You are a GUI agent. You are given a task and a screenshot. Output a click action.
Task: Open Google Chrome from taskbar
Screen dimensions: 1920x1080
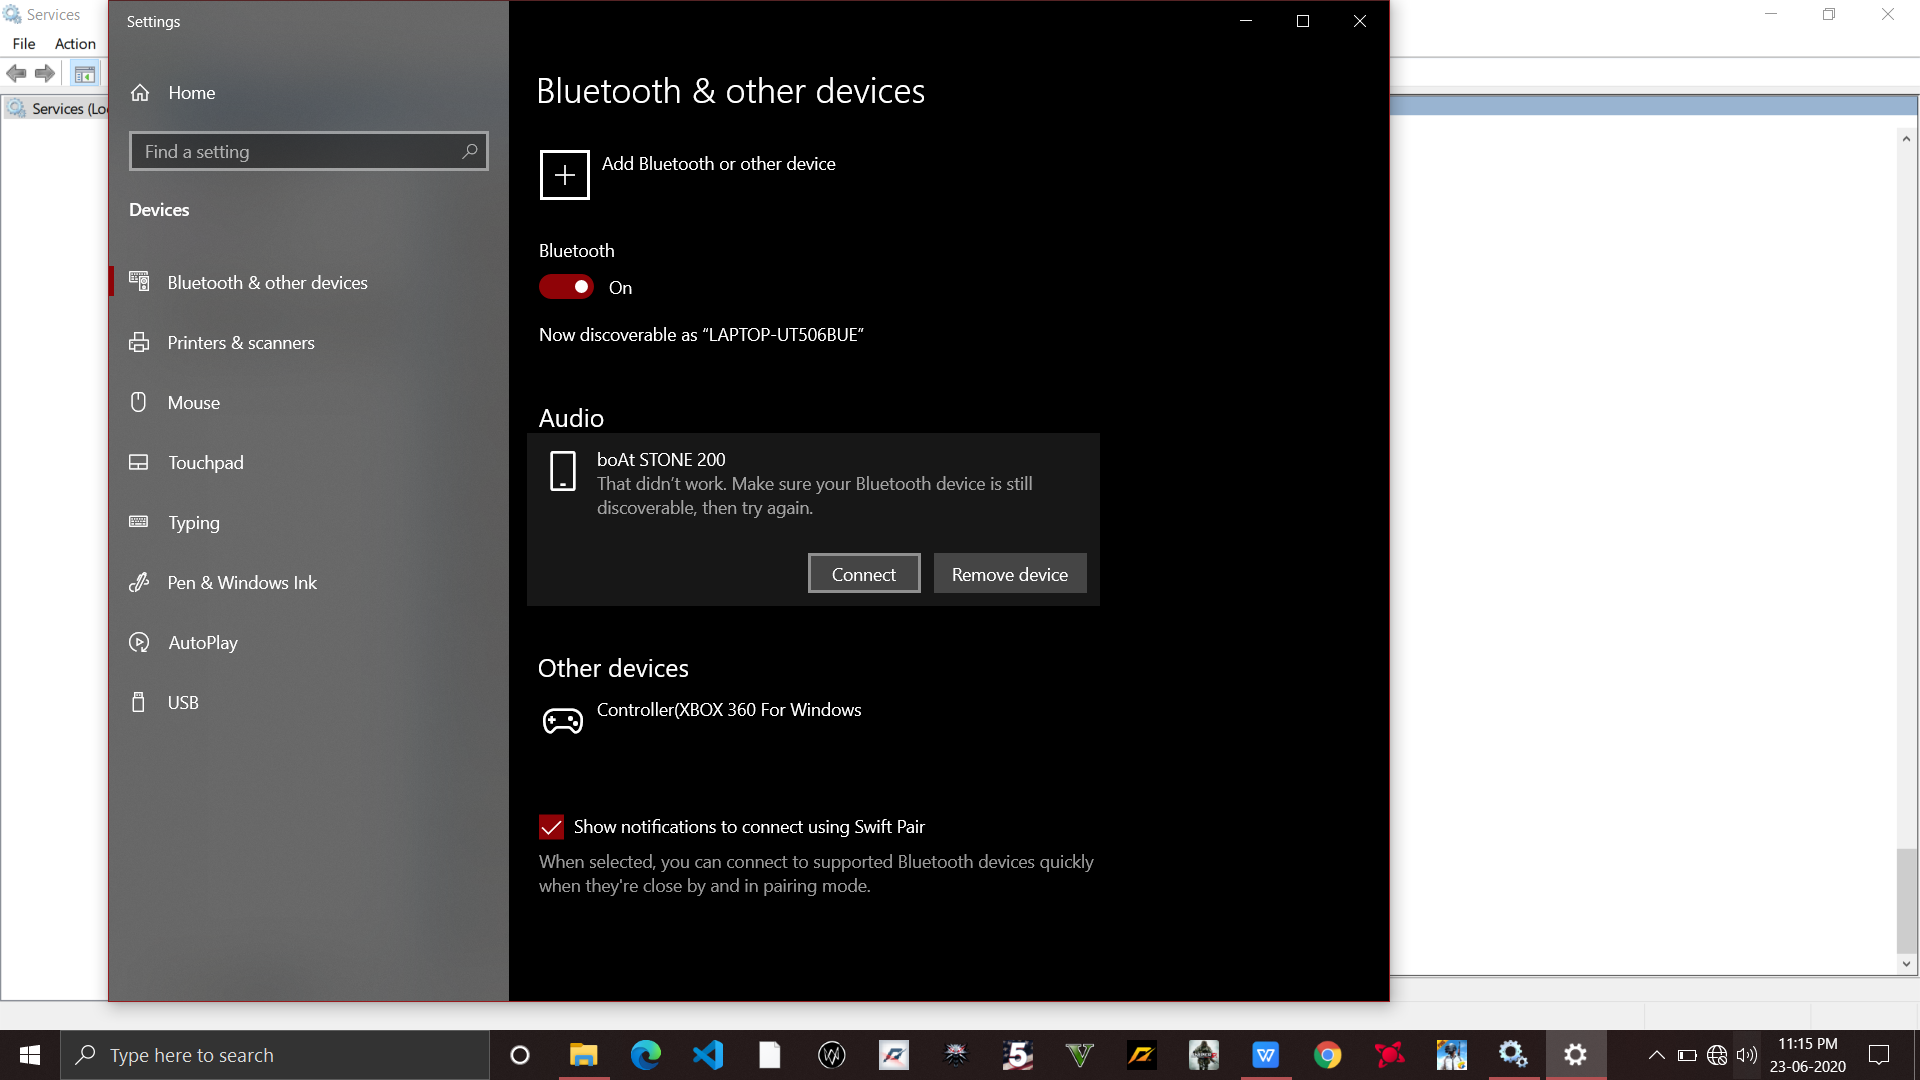[x=1327, y=1055]
